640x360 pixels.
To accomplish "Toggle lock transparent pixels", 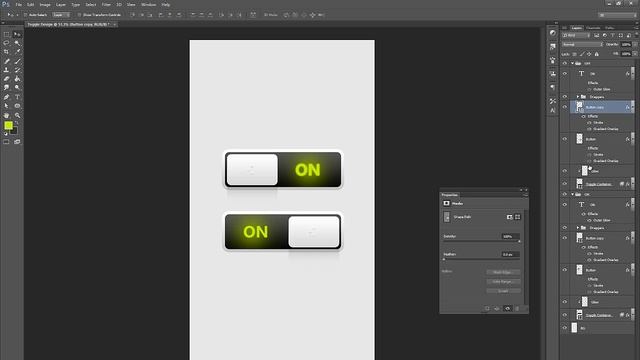I will coord(575,54).
